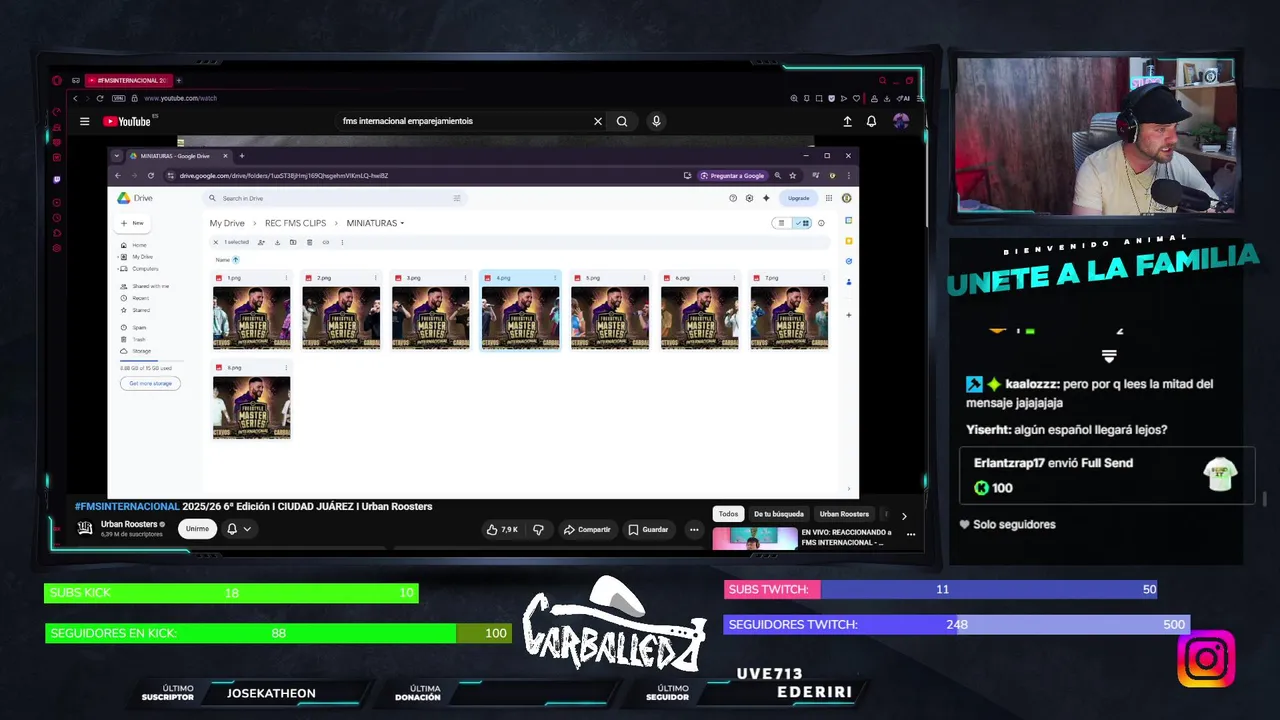The image size is (1280, 720).
Task: Copy link of selected file
Action: 325,242
